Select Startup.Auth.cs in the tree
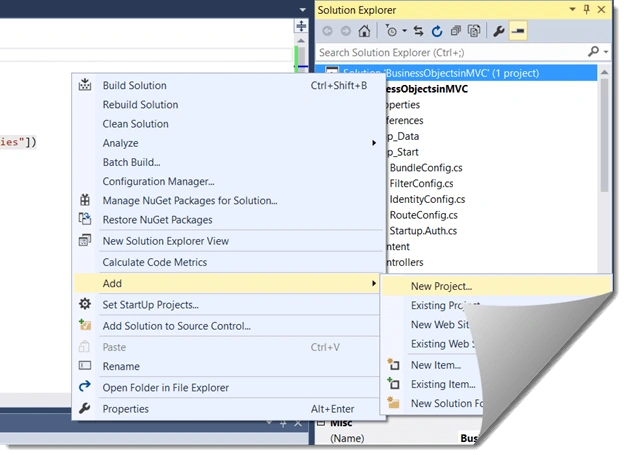Image resolution: width=624 pixels, height=455 pixels. pyautogui.click(x=423, y=231)
